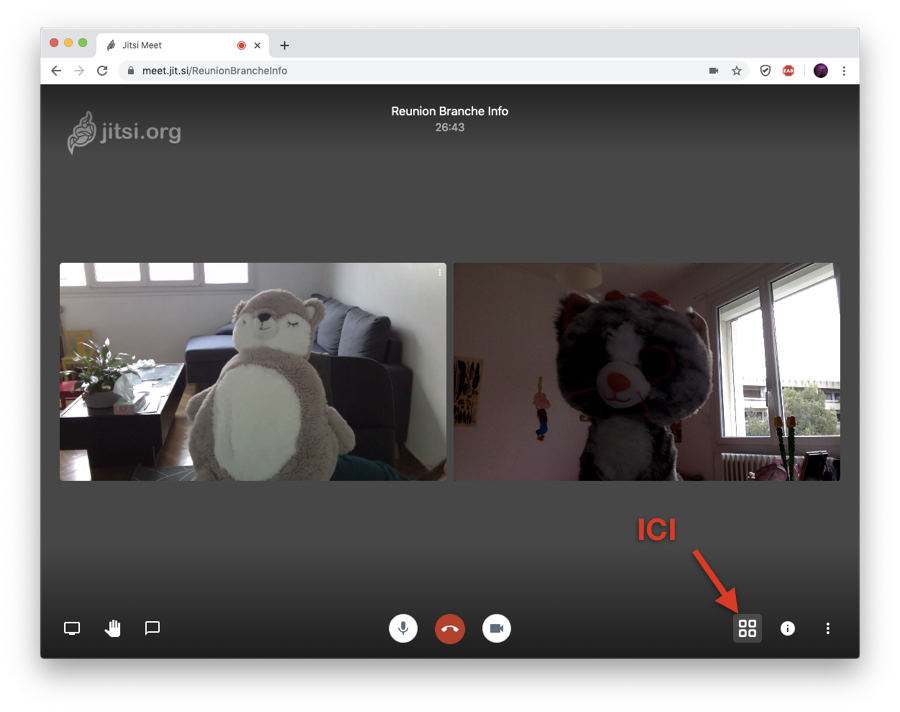Open the shield extension icon
The image size is (900, 712).
pyautogui.click(x=765, y=71)
